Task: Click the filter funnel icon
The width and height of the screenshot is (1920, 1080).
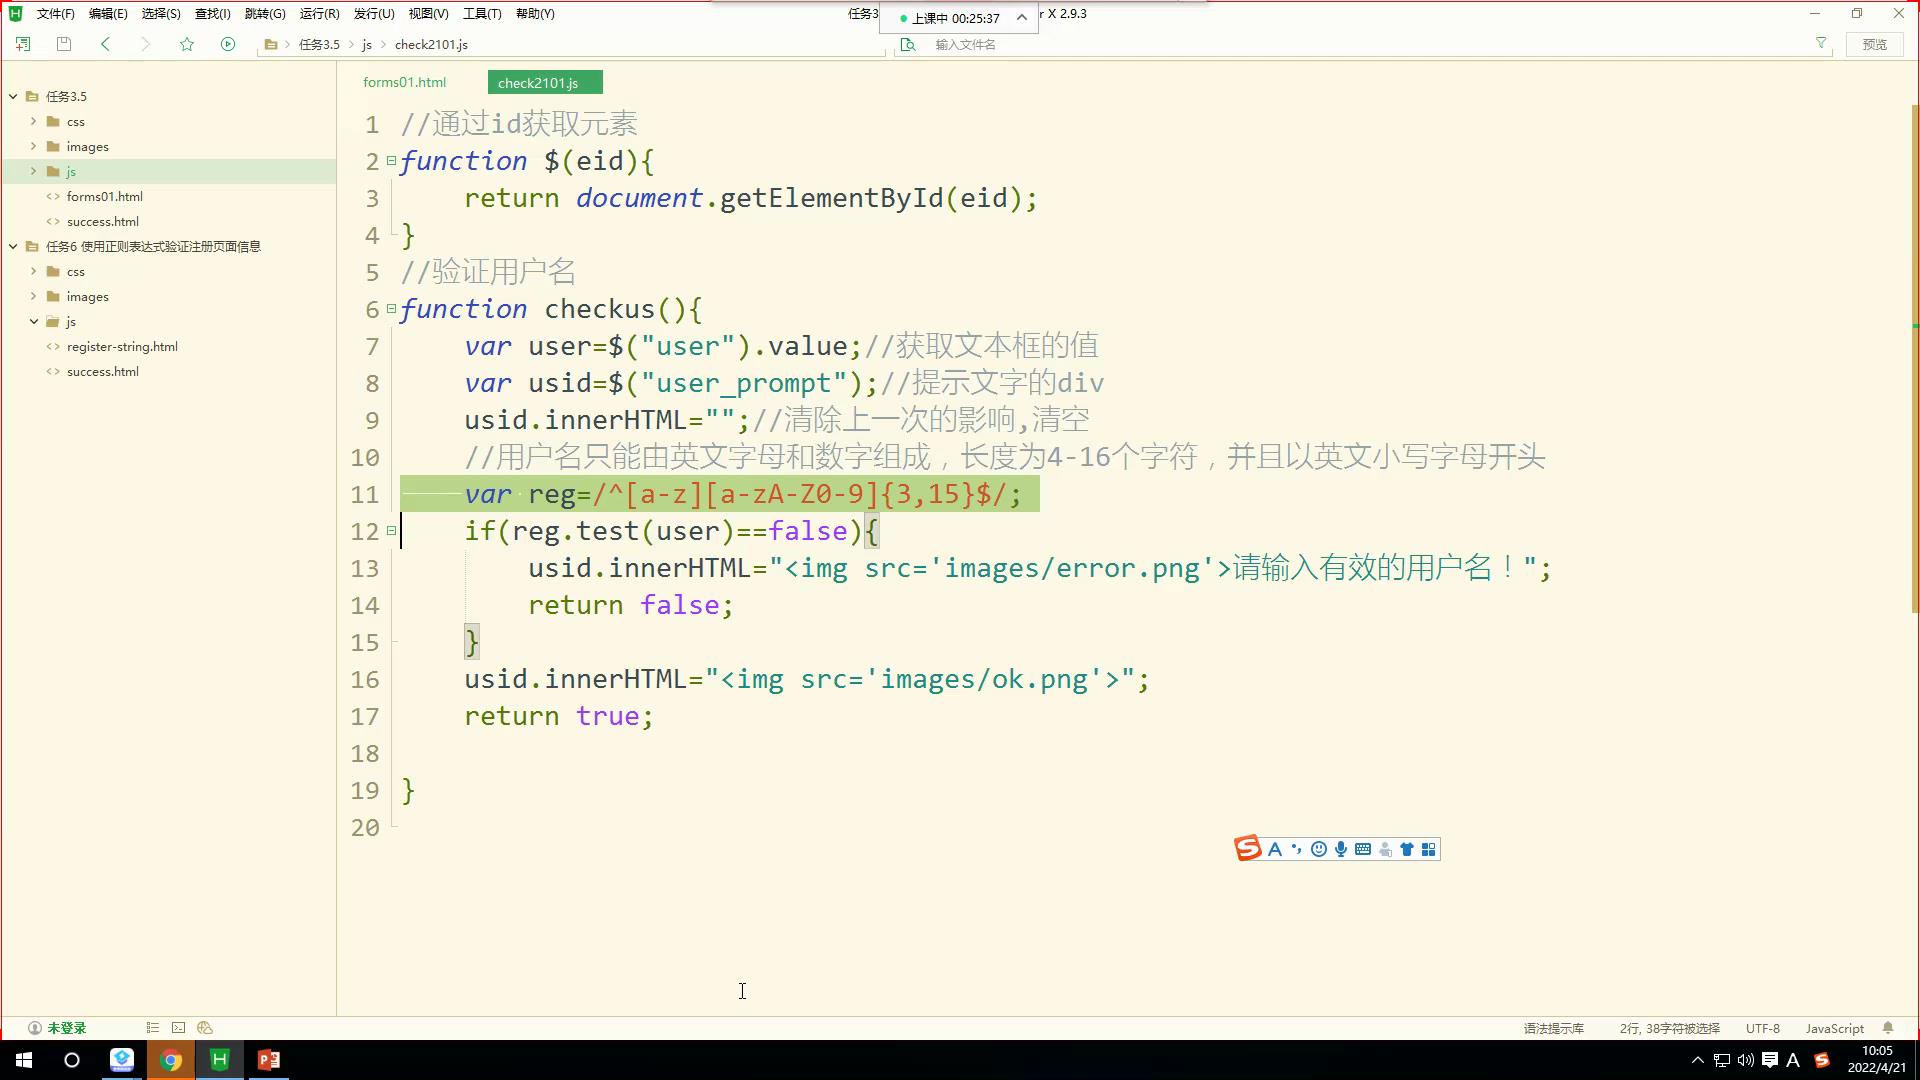Action: coord(1821,43)
